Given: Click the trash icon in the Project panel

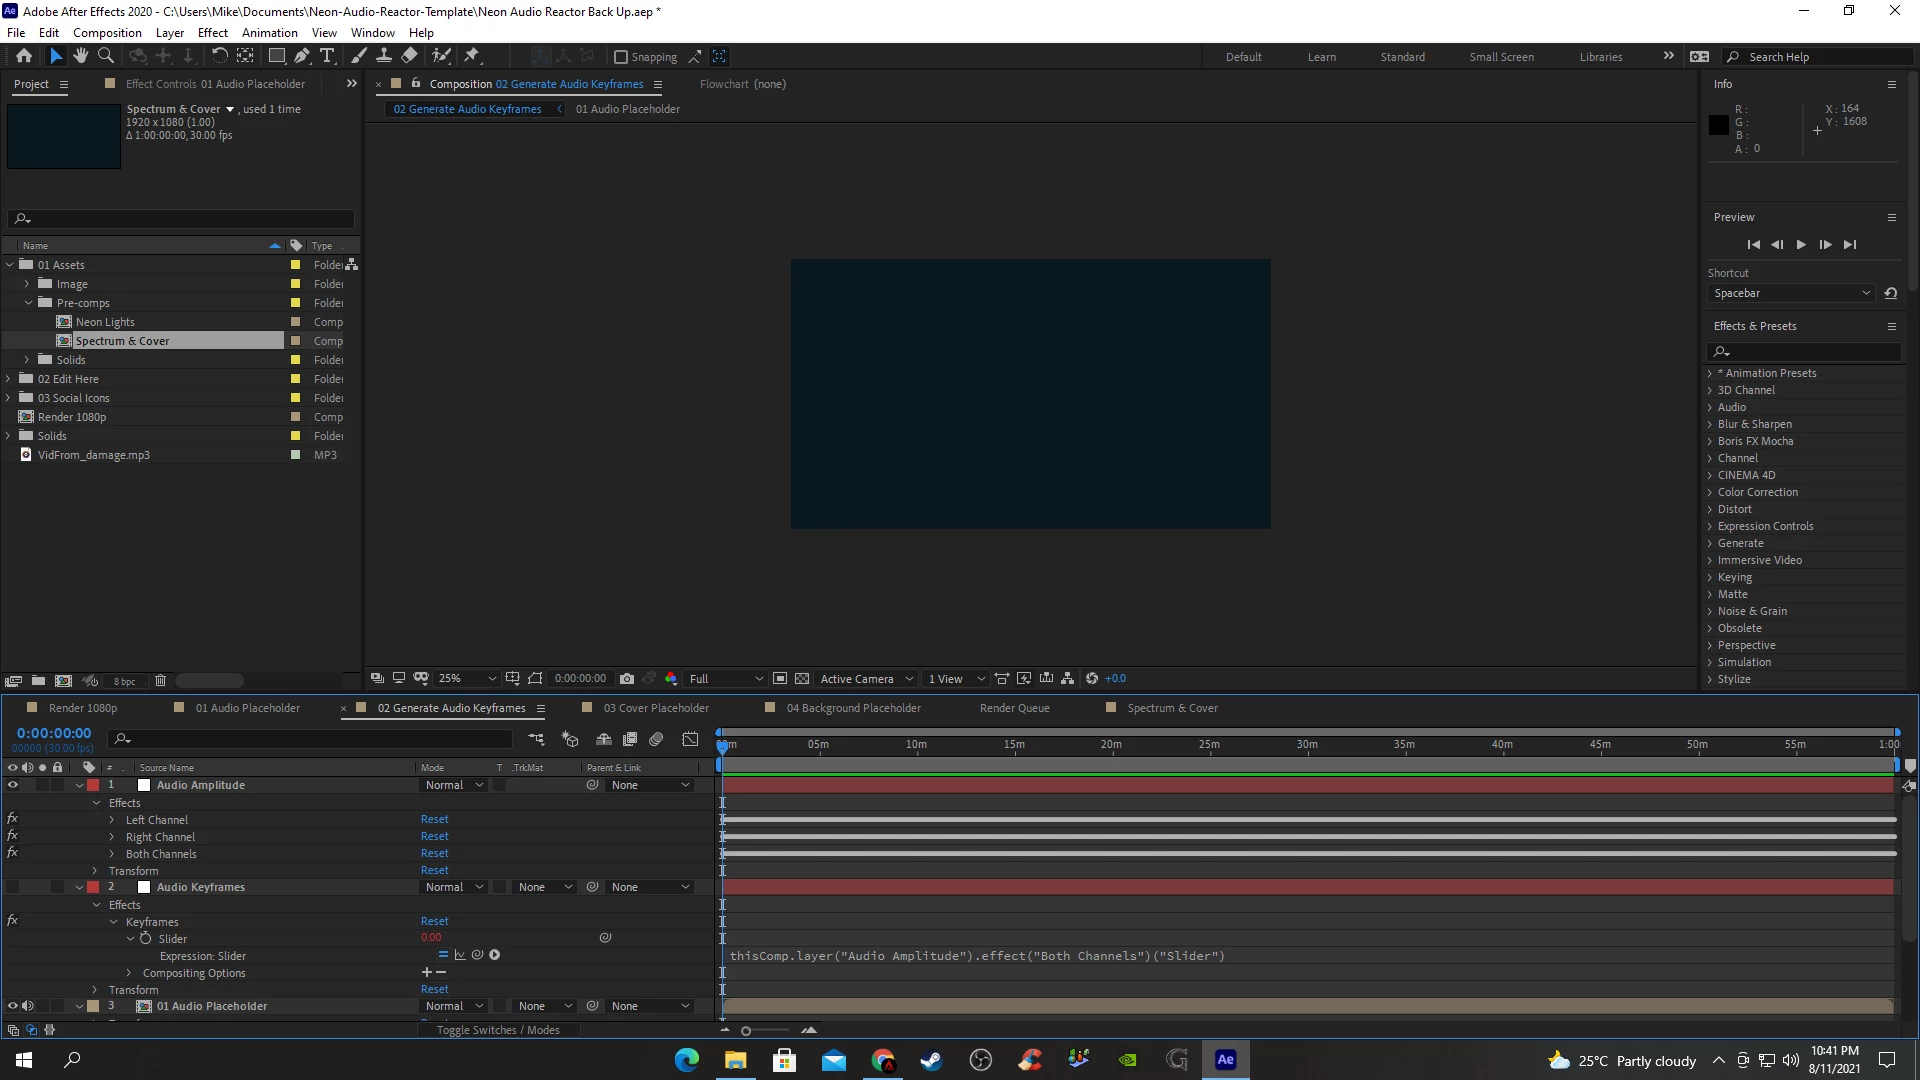Looking at the screenshot, I should 160,681.
